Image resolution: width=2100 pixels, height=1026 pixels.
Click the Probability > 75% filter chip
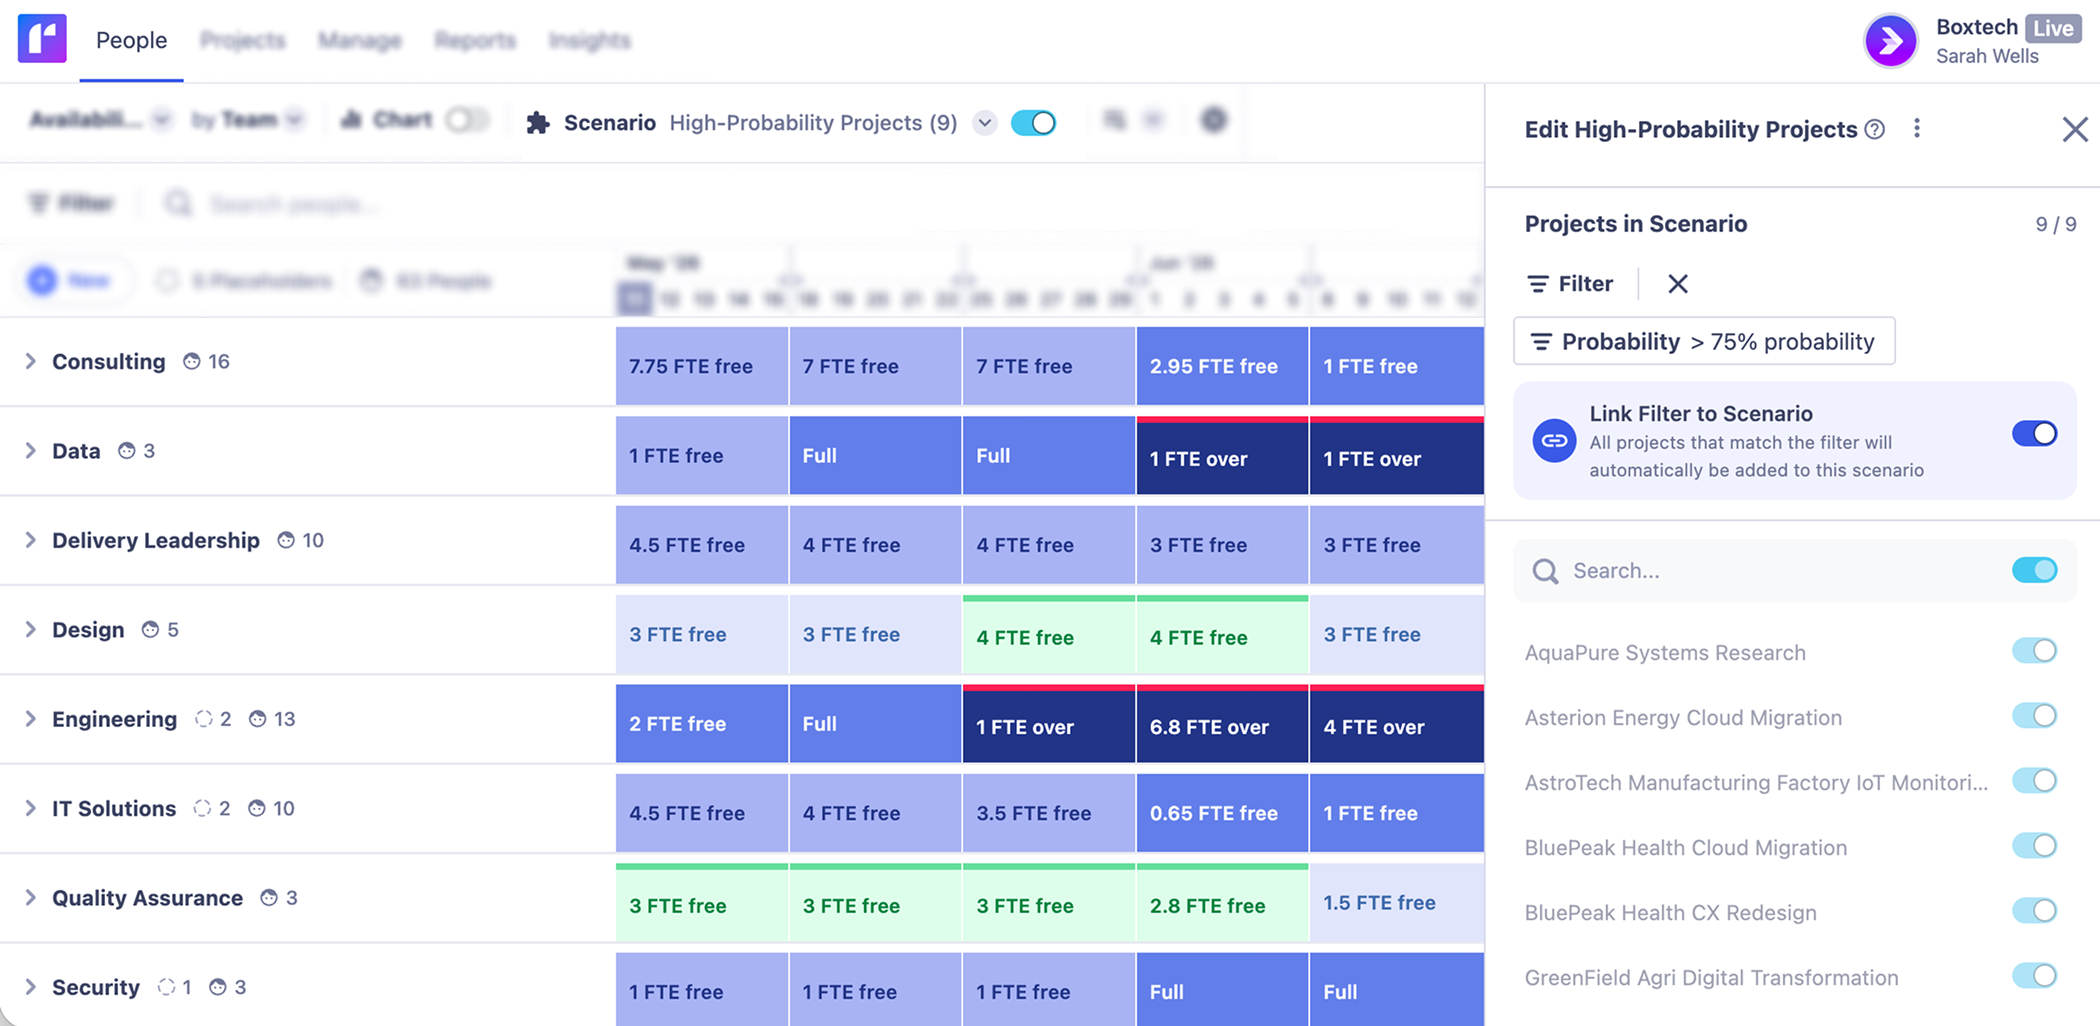pyautogui.click(x=1704, y=342)
